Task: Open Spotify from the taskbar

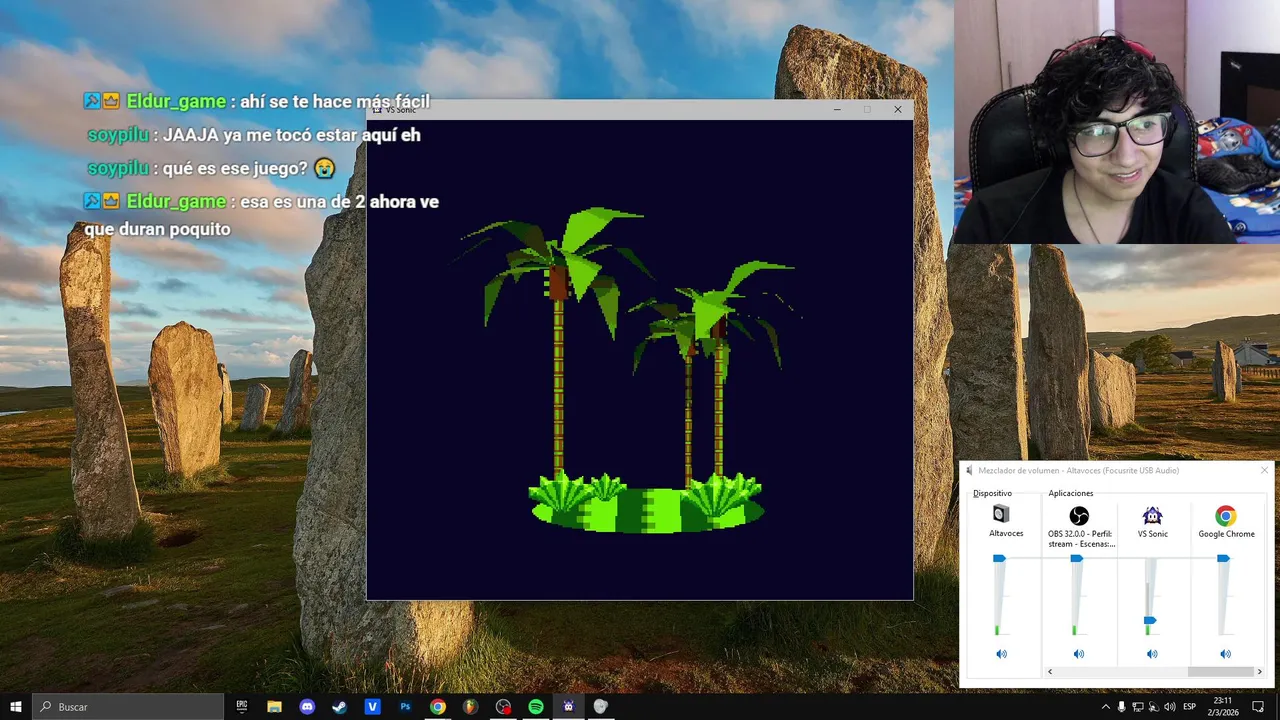Action: click(536, 706)
